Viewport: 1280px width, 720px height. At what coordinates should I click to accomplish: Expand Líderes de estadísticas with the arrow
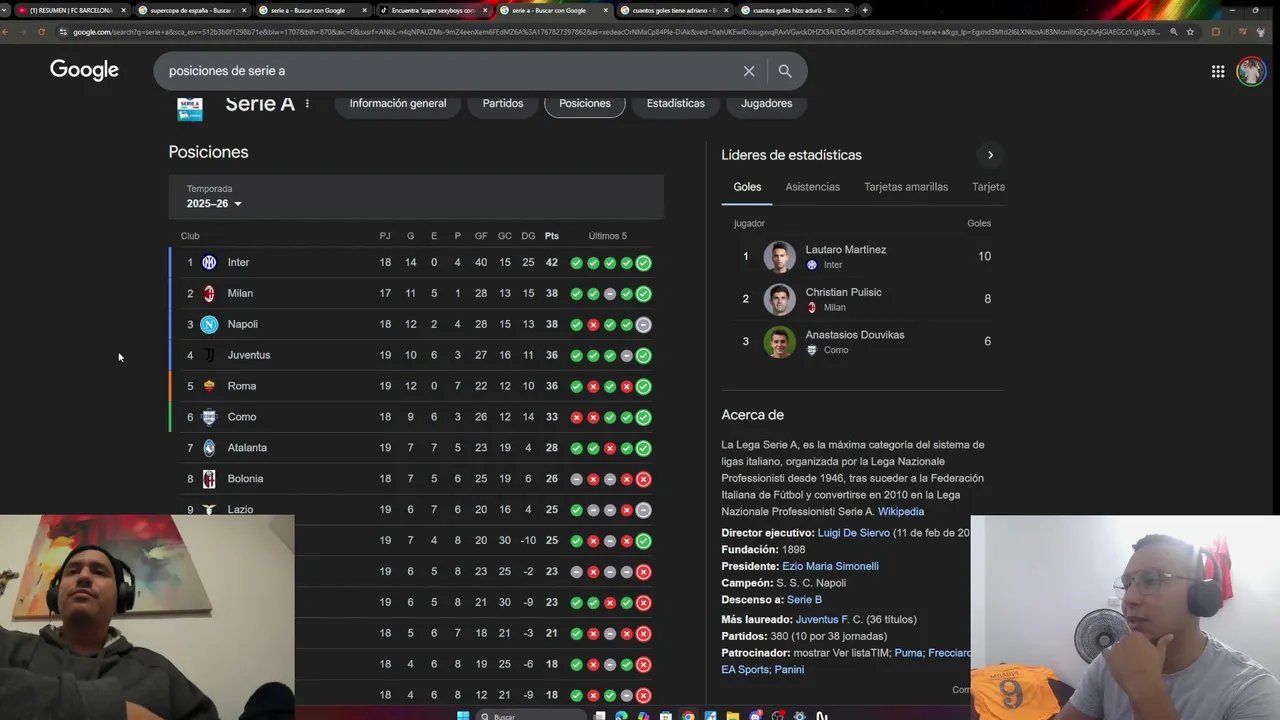[990, 155]
